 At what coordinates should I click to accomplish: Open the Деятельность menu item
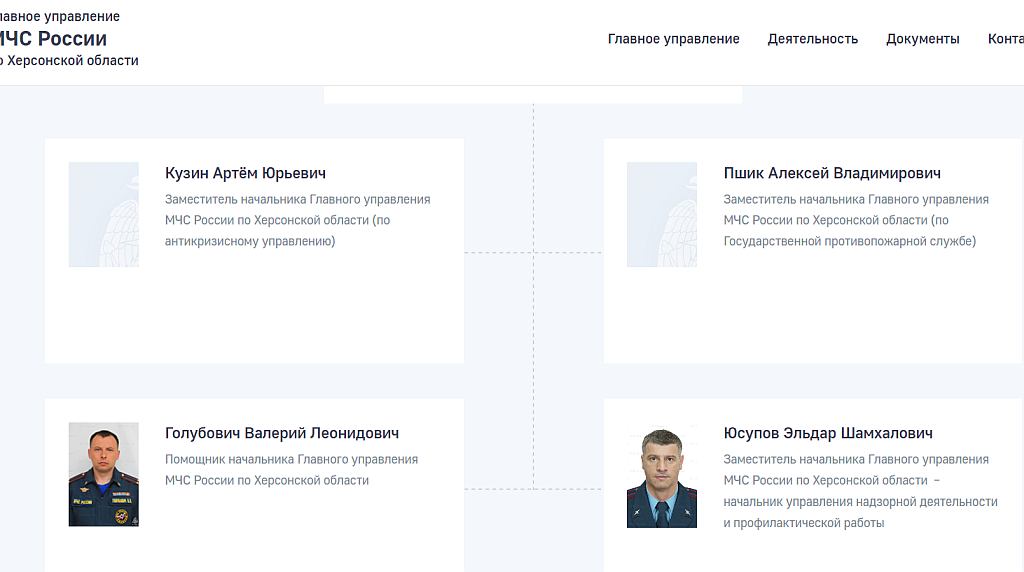click(x=812, y=39)
